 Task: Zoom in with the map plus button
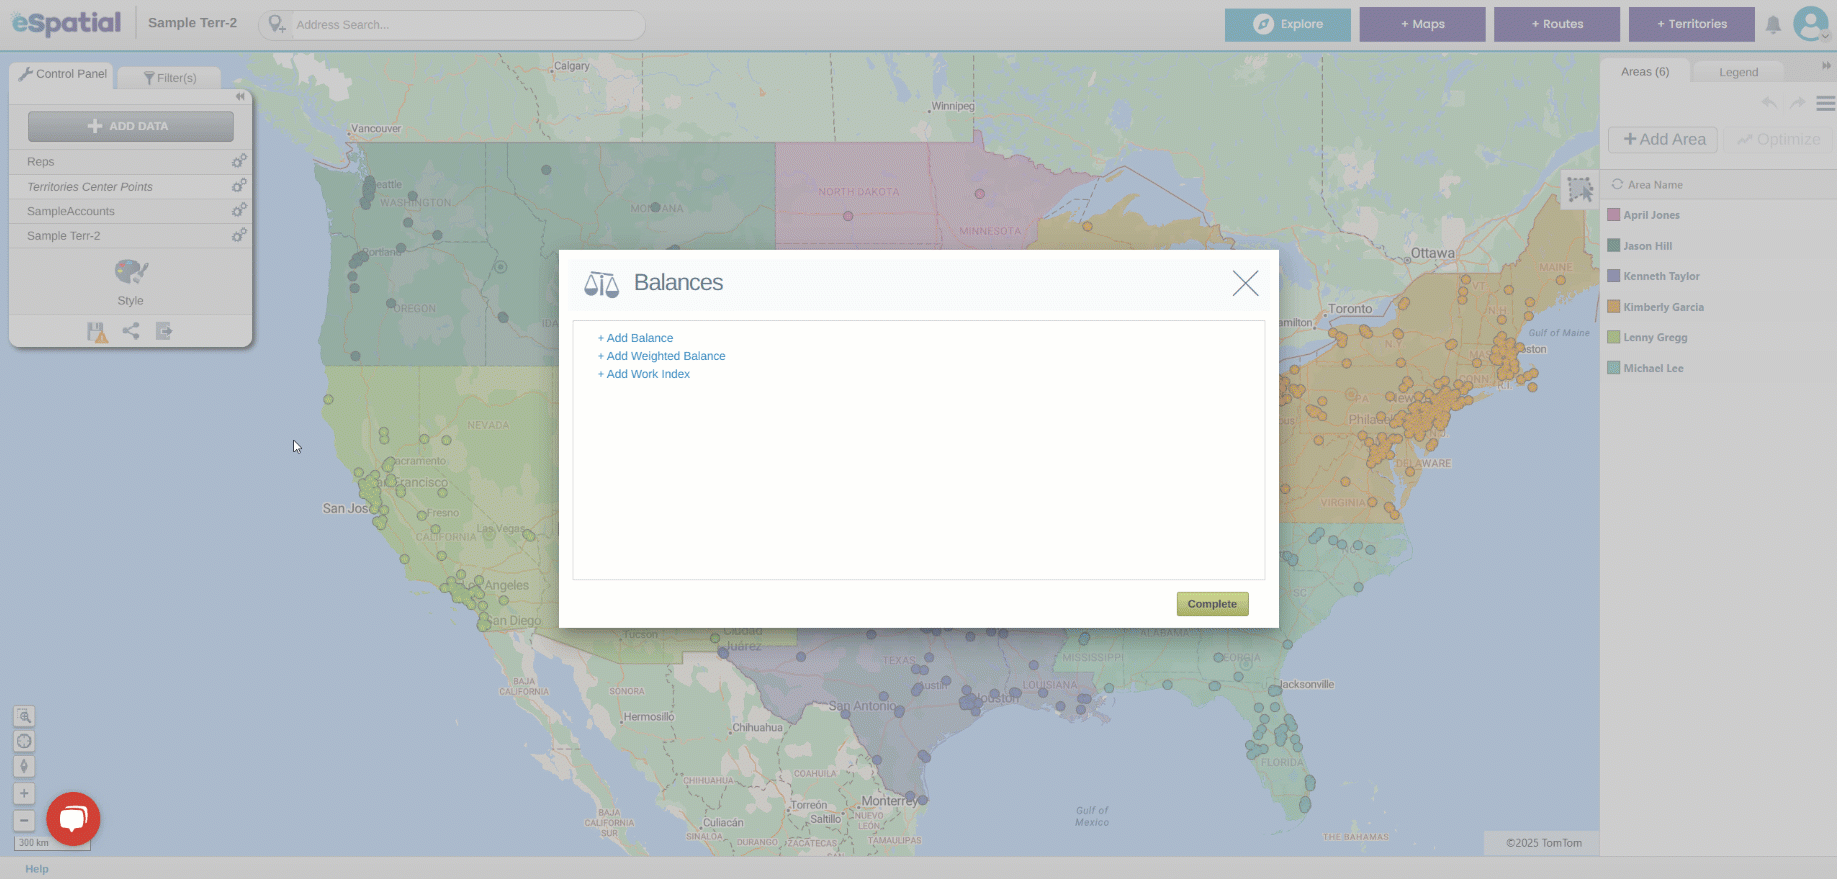click(24, 794)
